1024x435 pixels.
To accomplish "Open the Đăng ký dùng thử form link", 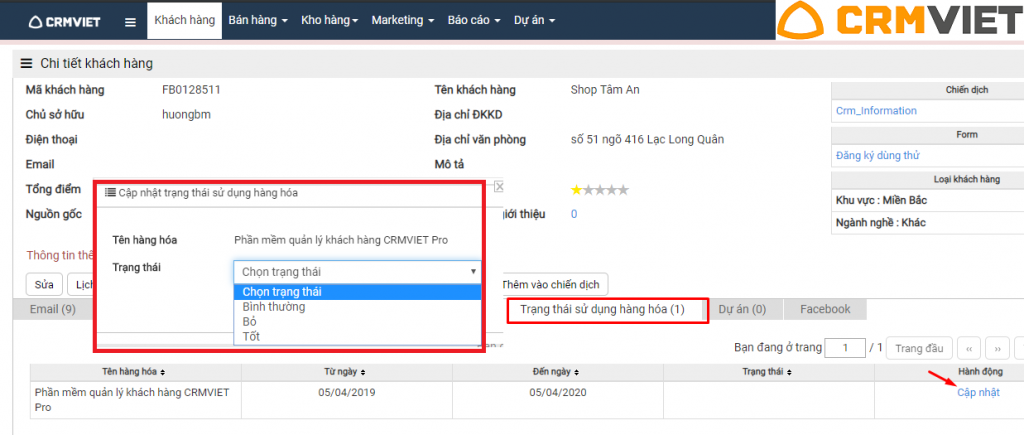I will tap(878, 155).
